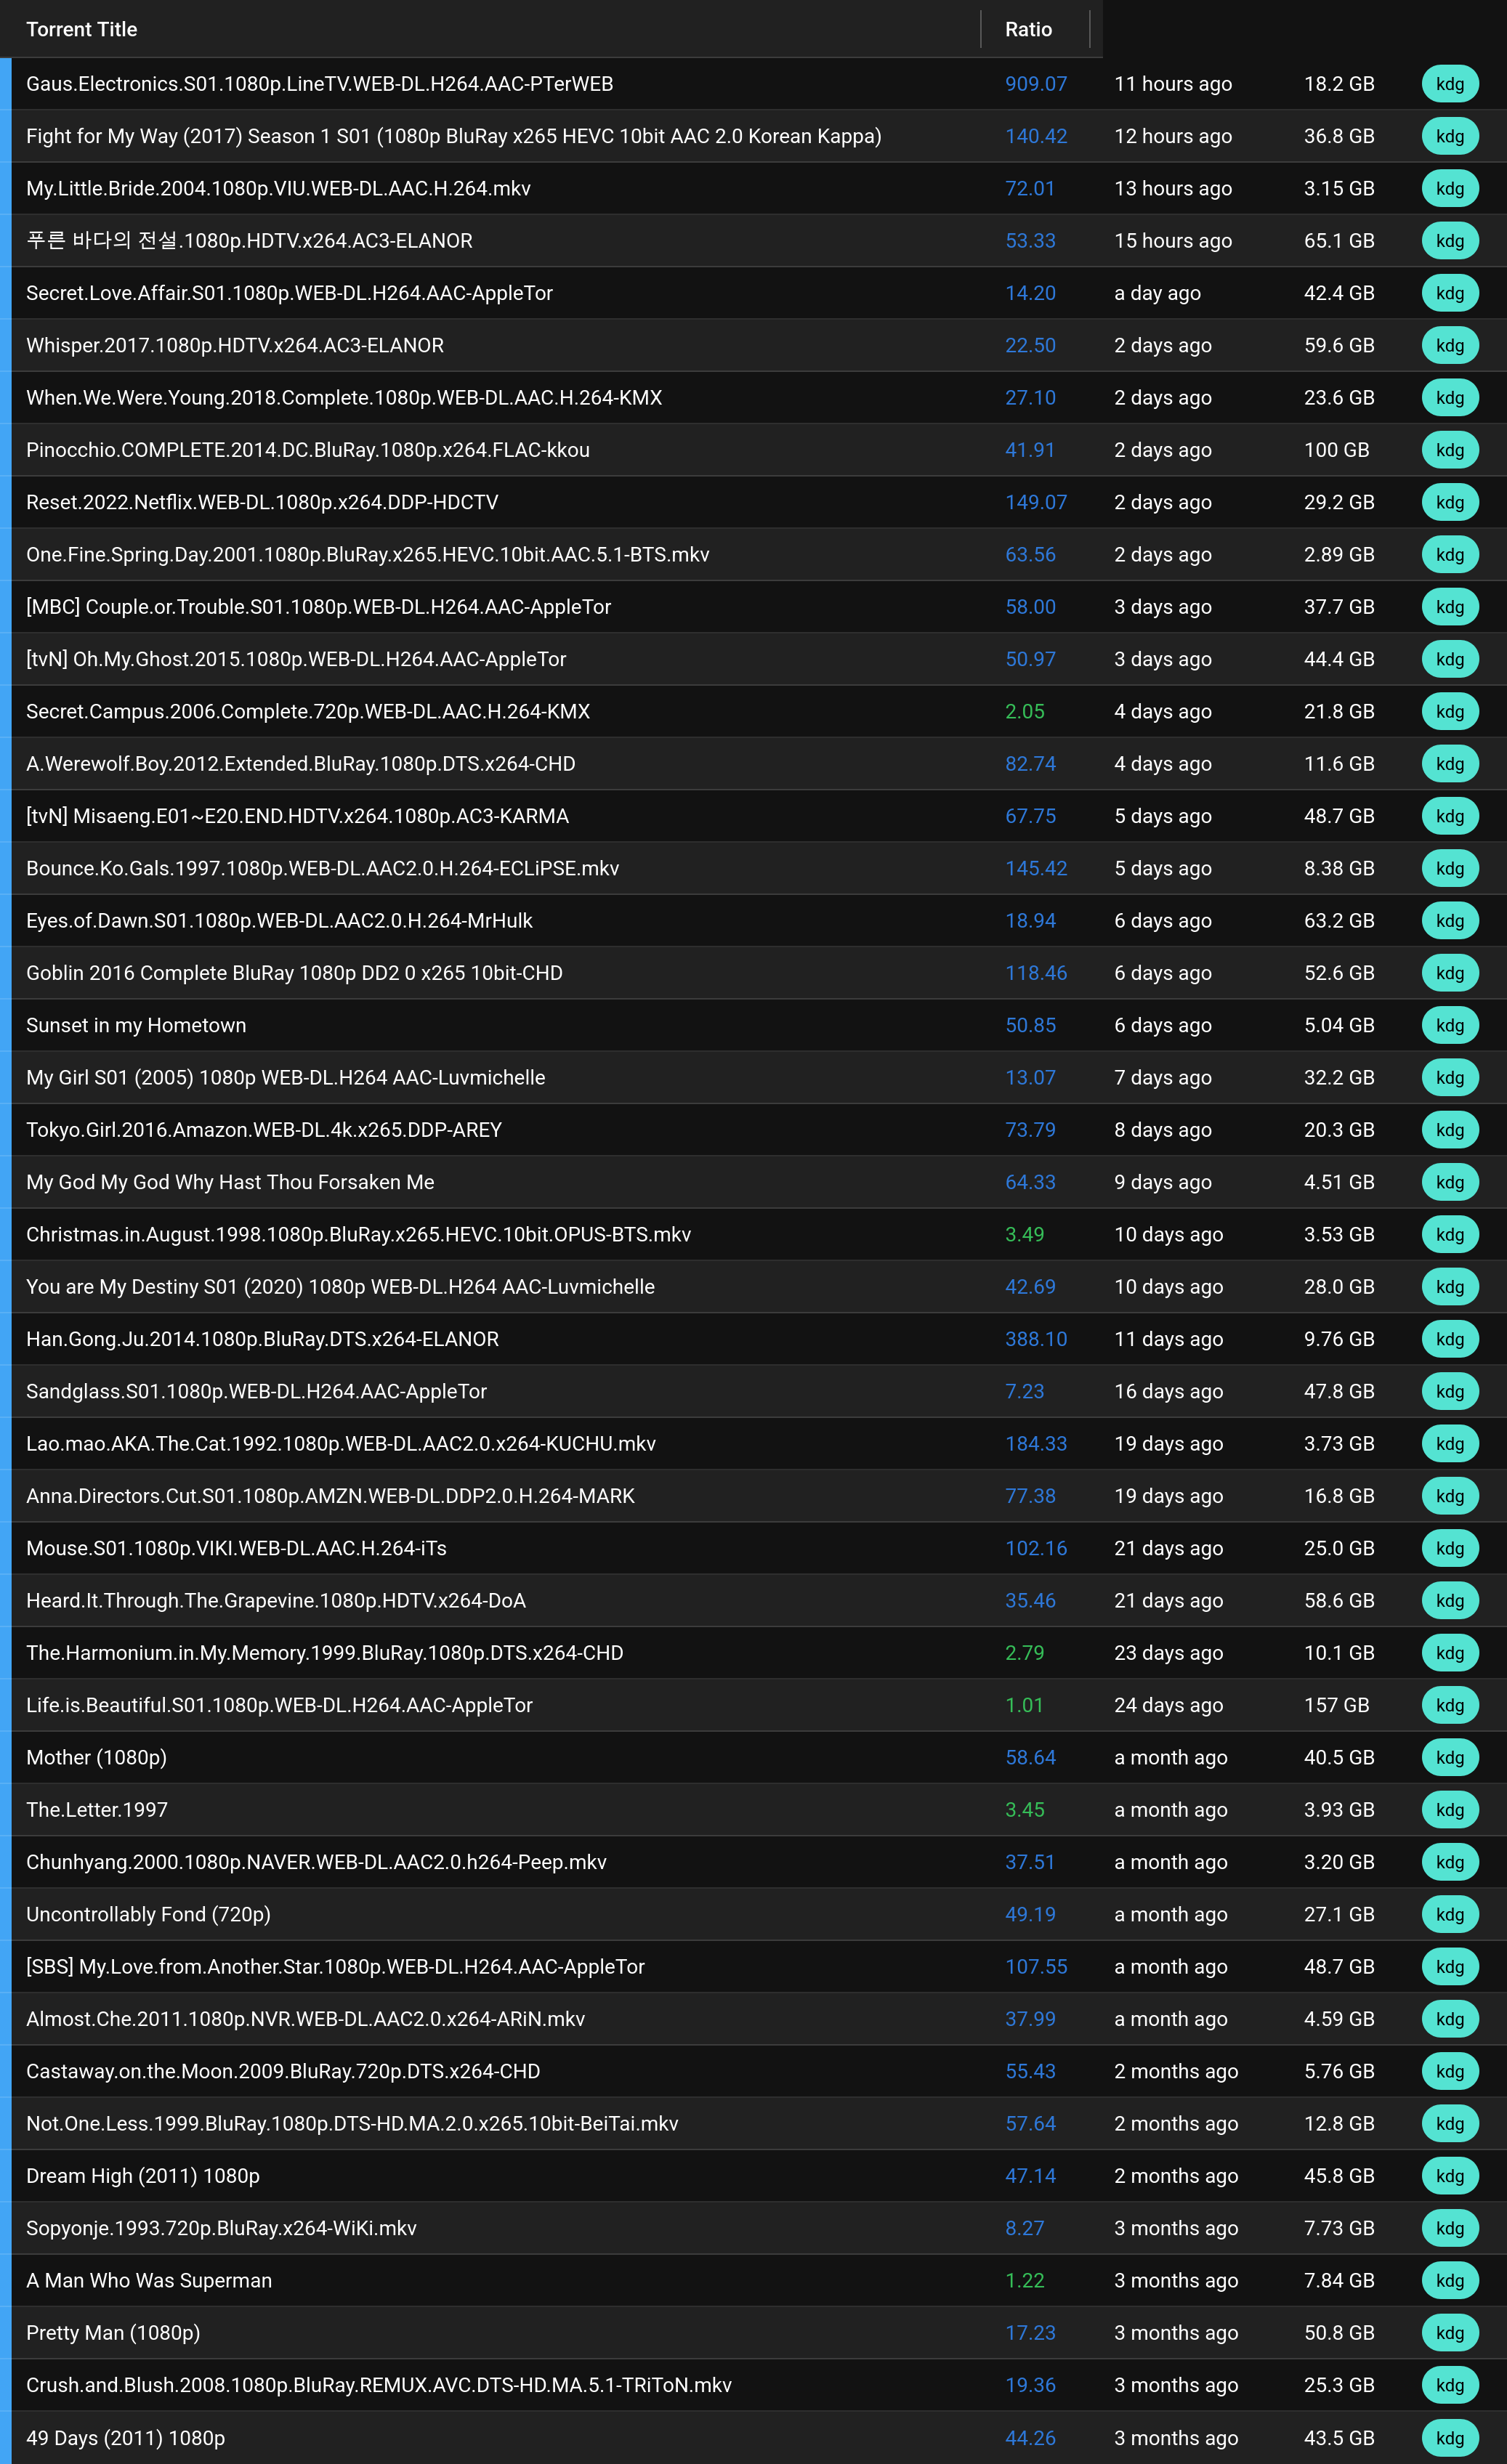Click My God My God Why Hast Thou Forsaken Me
Screen dimensions: 1507x2464
click(230, 1182)
